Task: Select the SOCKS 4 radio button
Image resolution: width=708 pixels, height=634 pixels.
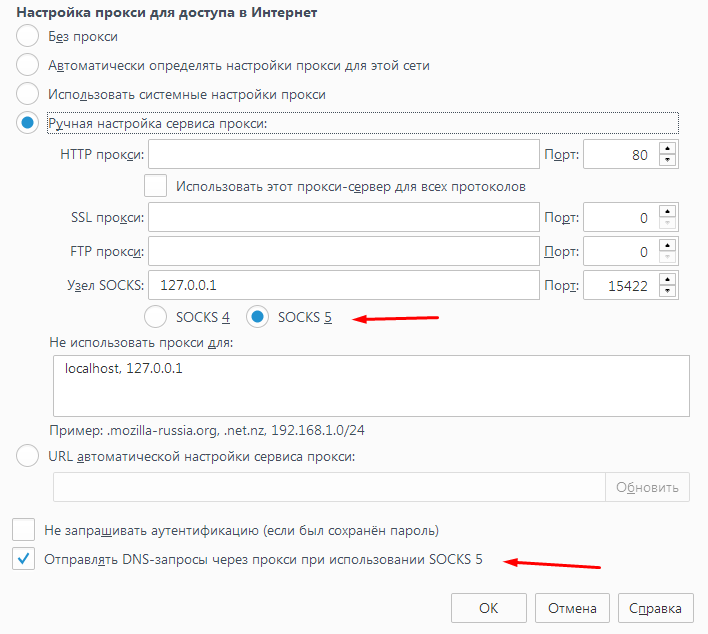Action: (156, 317)
